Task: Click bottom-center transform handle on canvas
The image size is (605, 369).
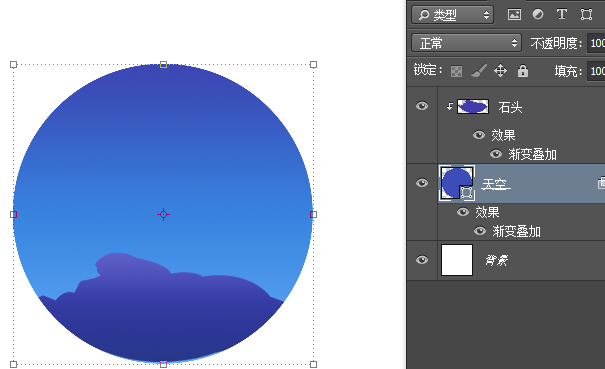Action: (x=163, y=364)
